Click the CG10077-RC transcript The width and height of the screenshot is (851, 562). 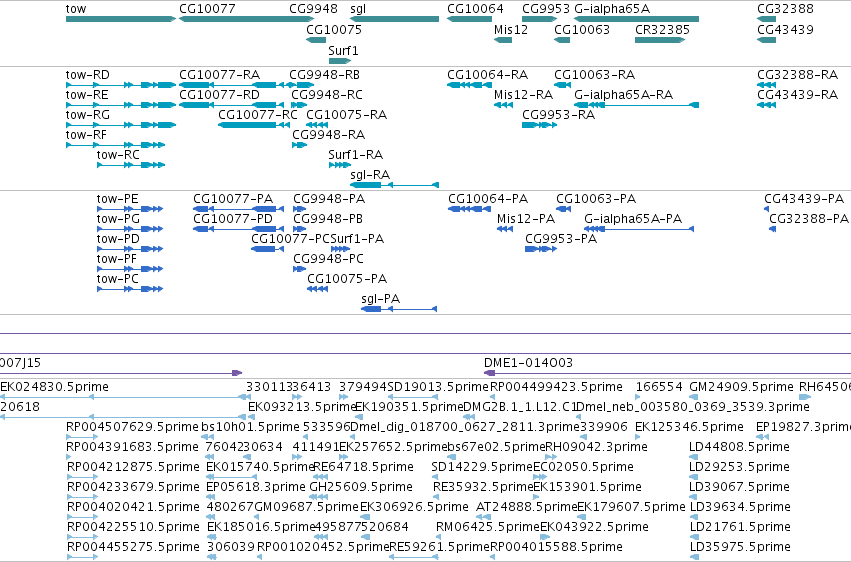click(253, 125)
